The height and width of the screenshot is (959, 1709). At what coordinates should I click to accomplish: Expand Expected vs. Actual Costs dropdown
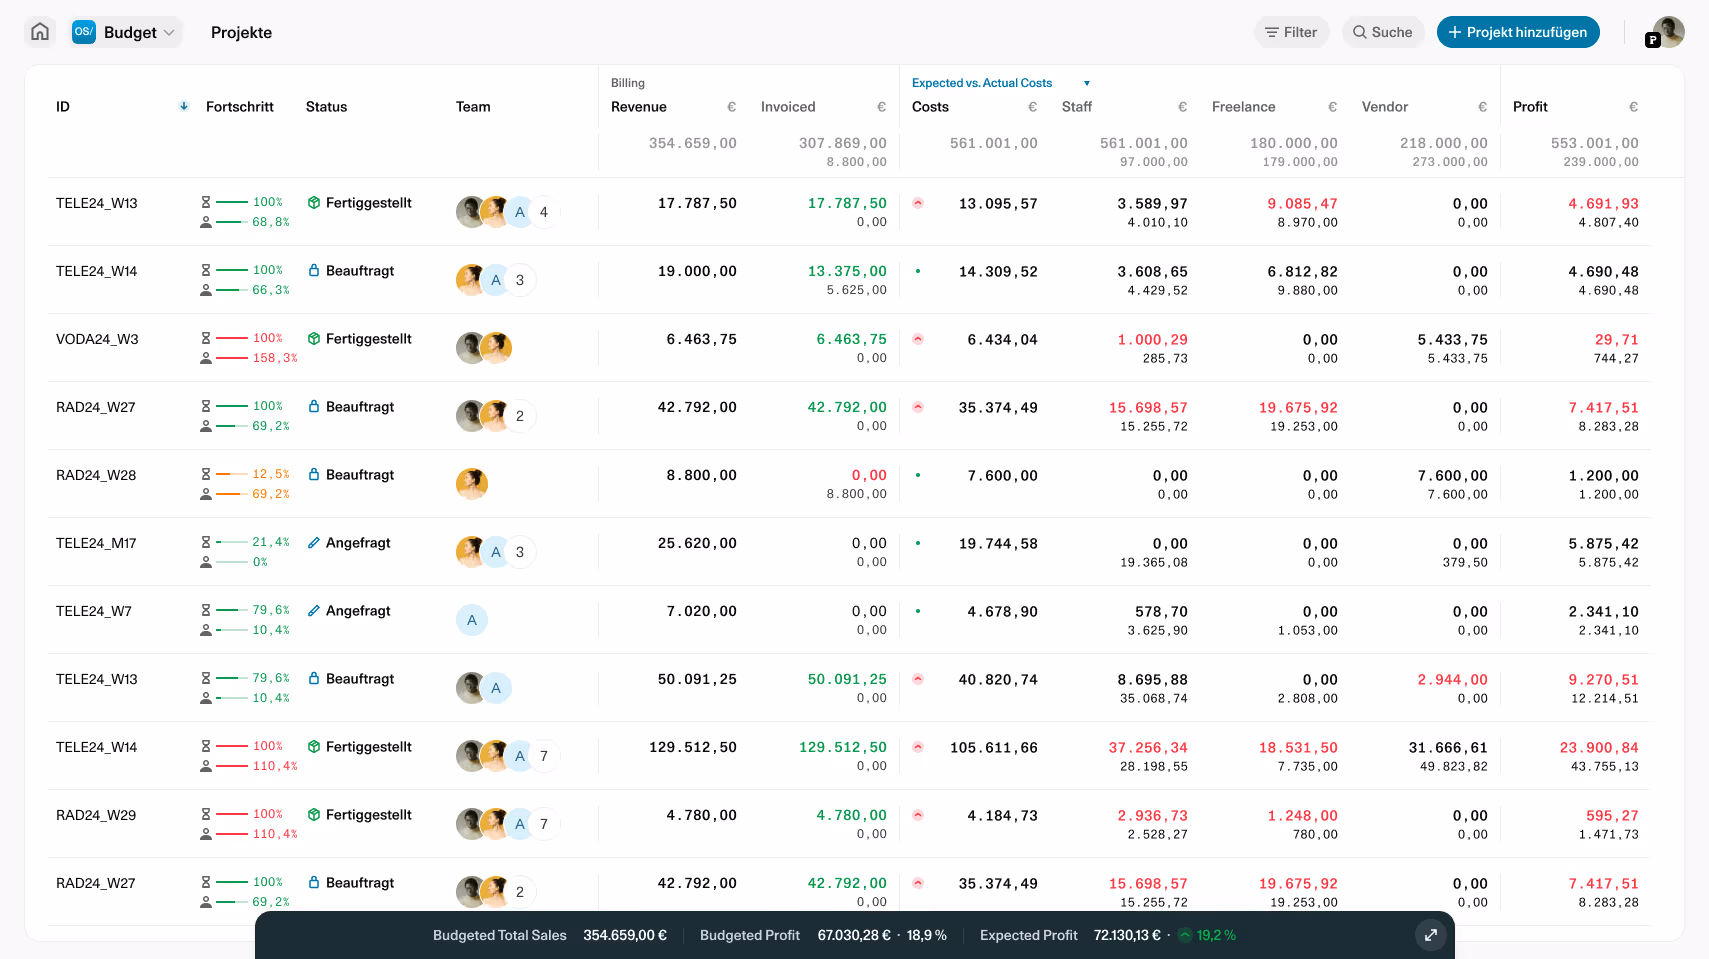(1087, 83)
